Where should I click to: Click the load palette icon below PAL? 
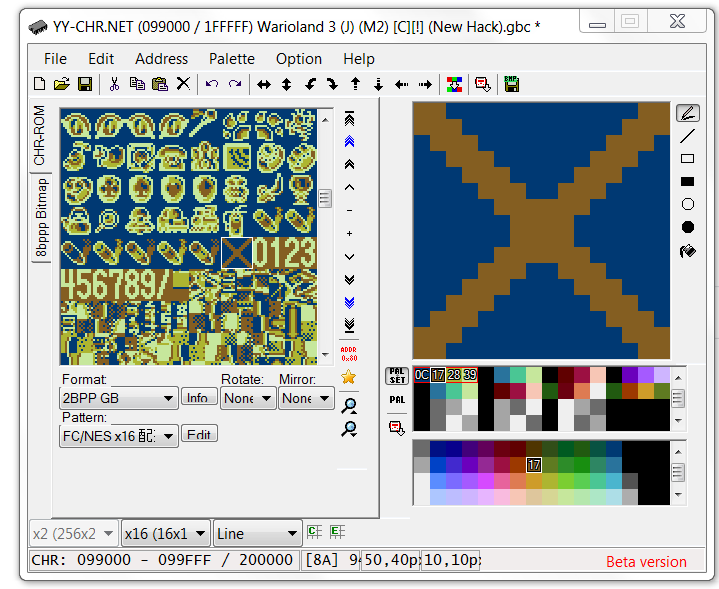(397, 428)
